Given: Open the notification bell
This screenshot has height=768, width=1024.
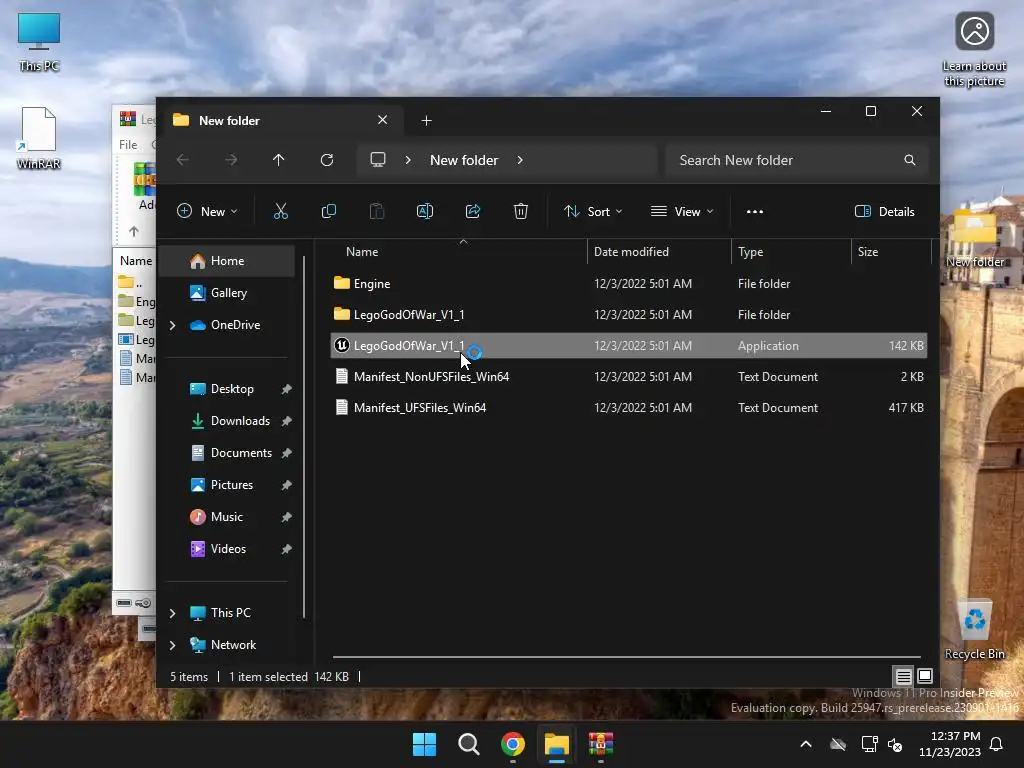Looking at the screenshot, I should point(997,744).
